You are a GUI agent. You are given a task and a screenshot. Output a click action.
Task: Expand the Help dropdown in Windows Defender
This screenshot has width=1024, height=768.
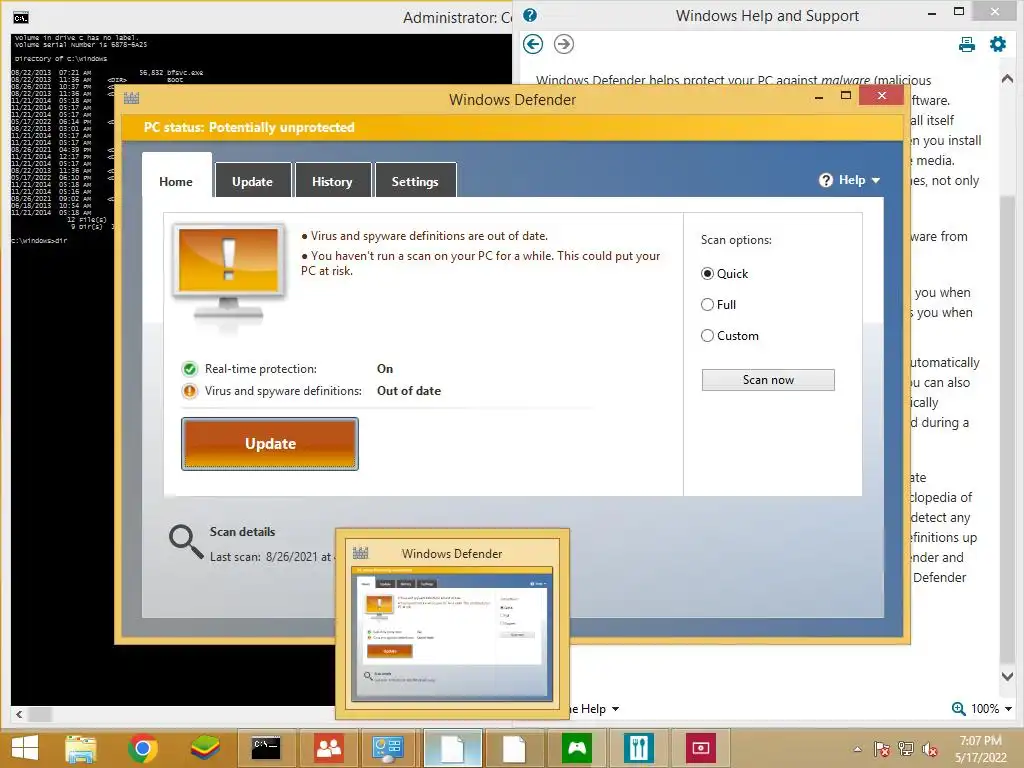(x=850, y=180)
